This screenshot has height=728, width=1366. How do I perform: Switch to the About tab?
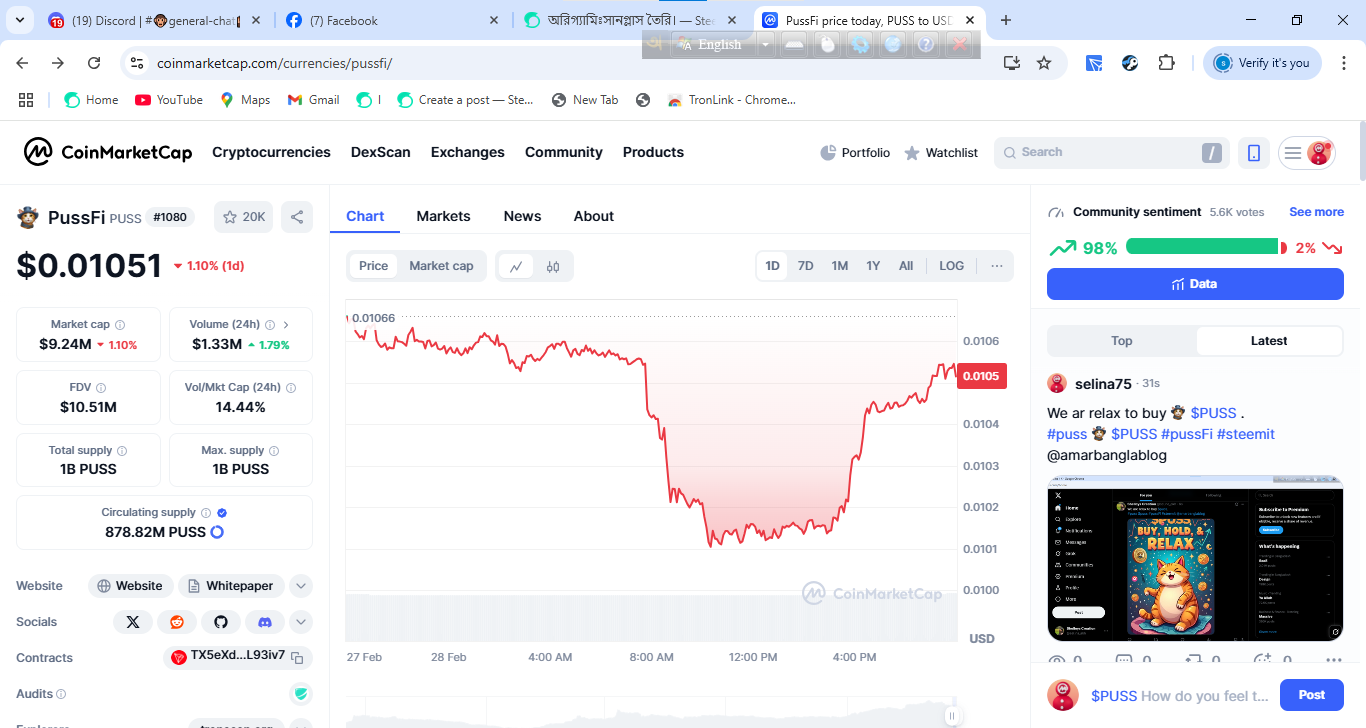click(594, 216)
